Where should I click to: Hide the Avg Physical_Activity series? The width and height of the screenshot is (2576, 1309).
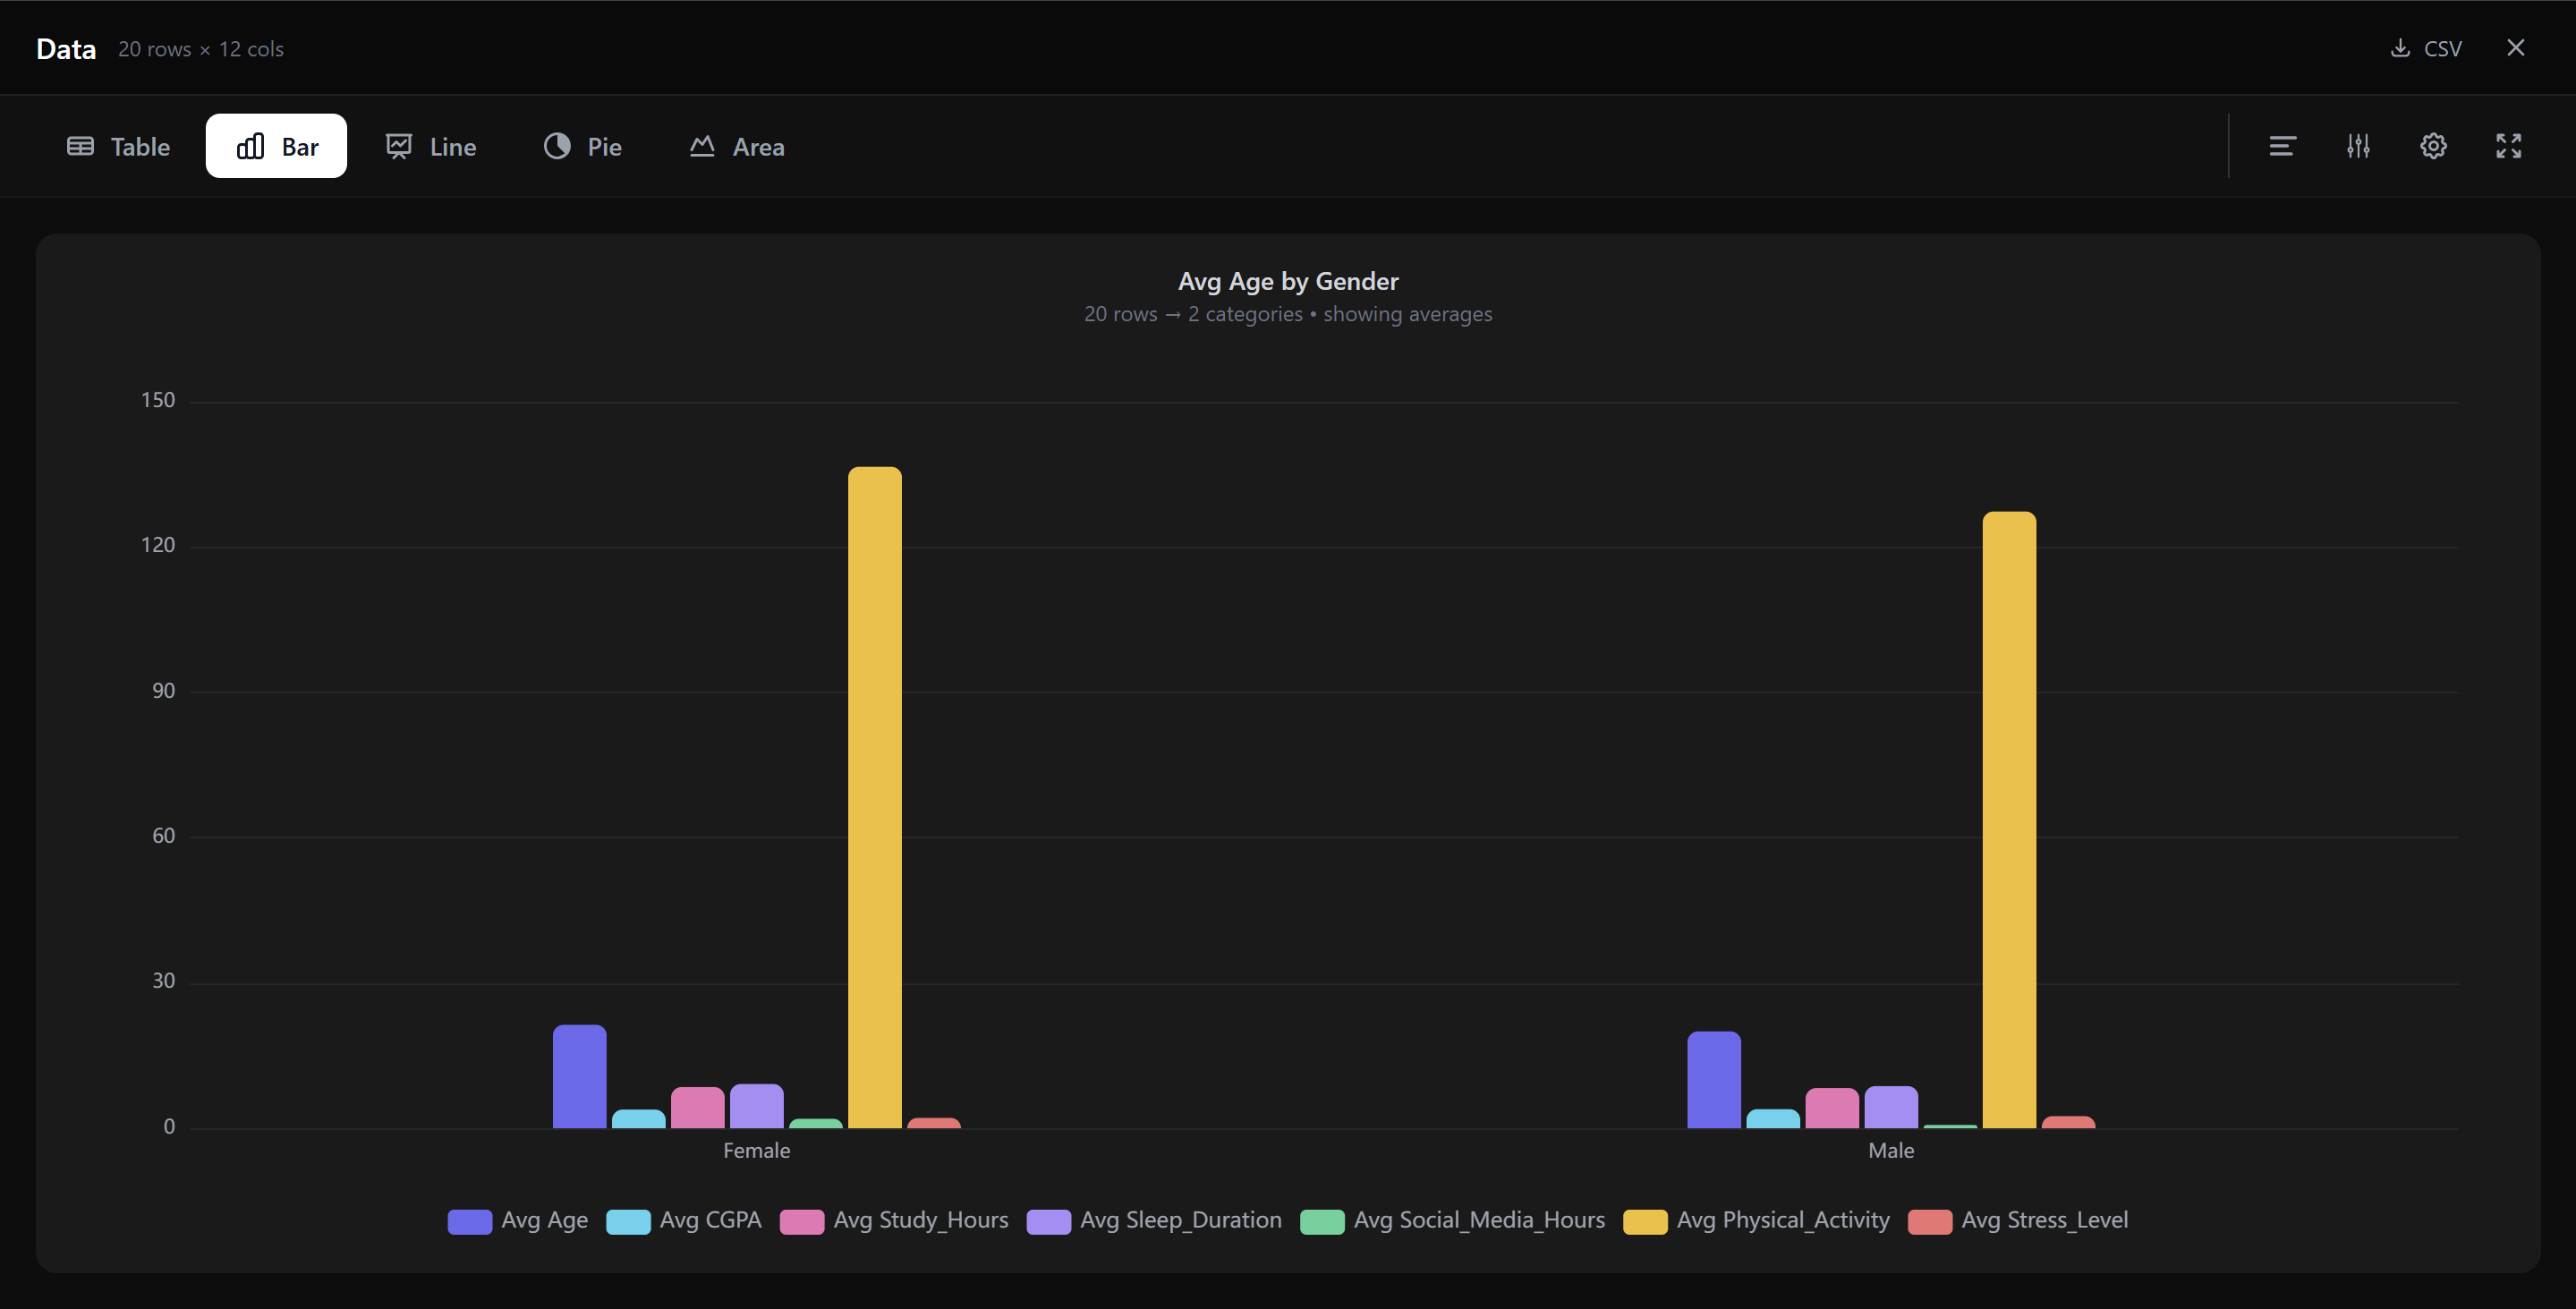[1757, 1220]
